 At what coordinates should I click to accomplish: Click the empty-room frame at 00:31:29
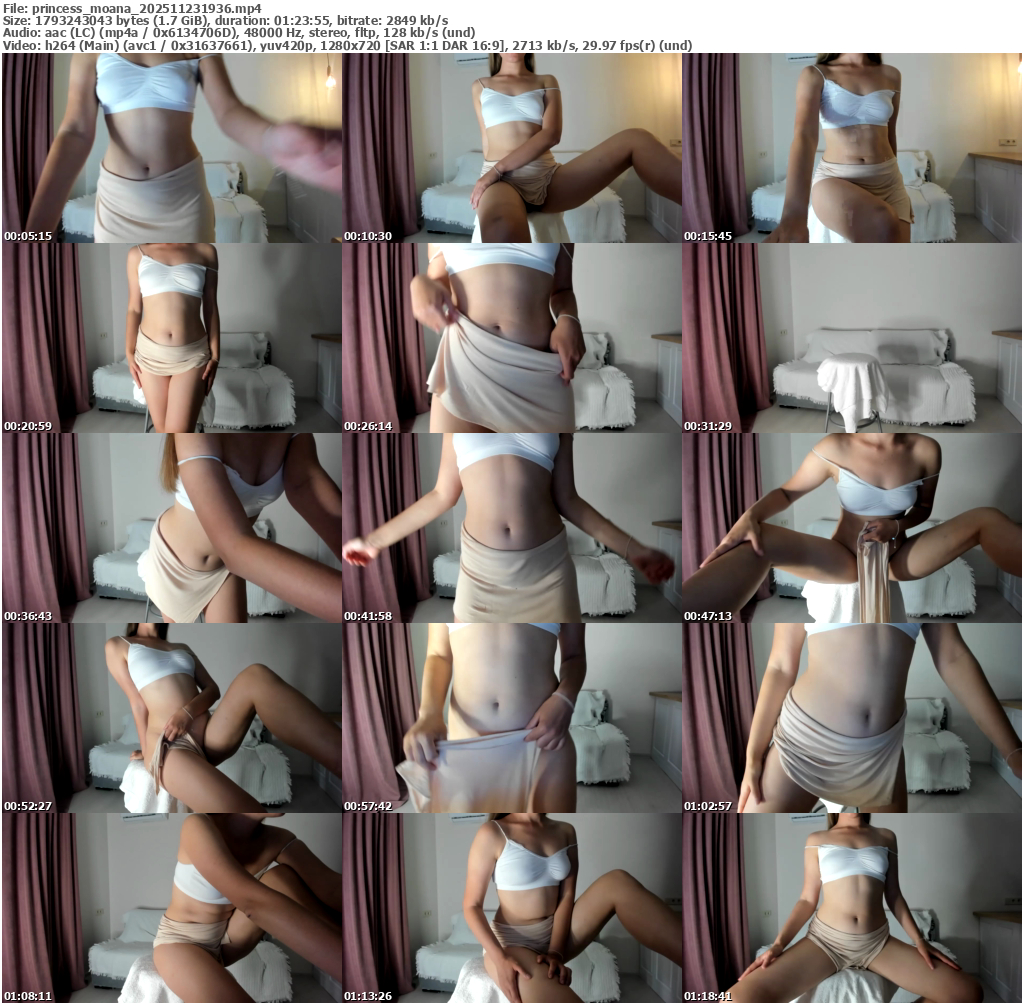(x=852, y=338)
